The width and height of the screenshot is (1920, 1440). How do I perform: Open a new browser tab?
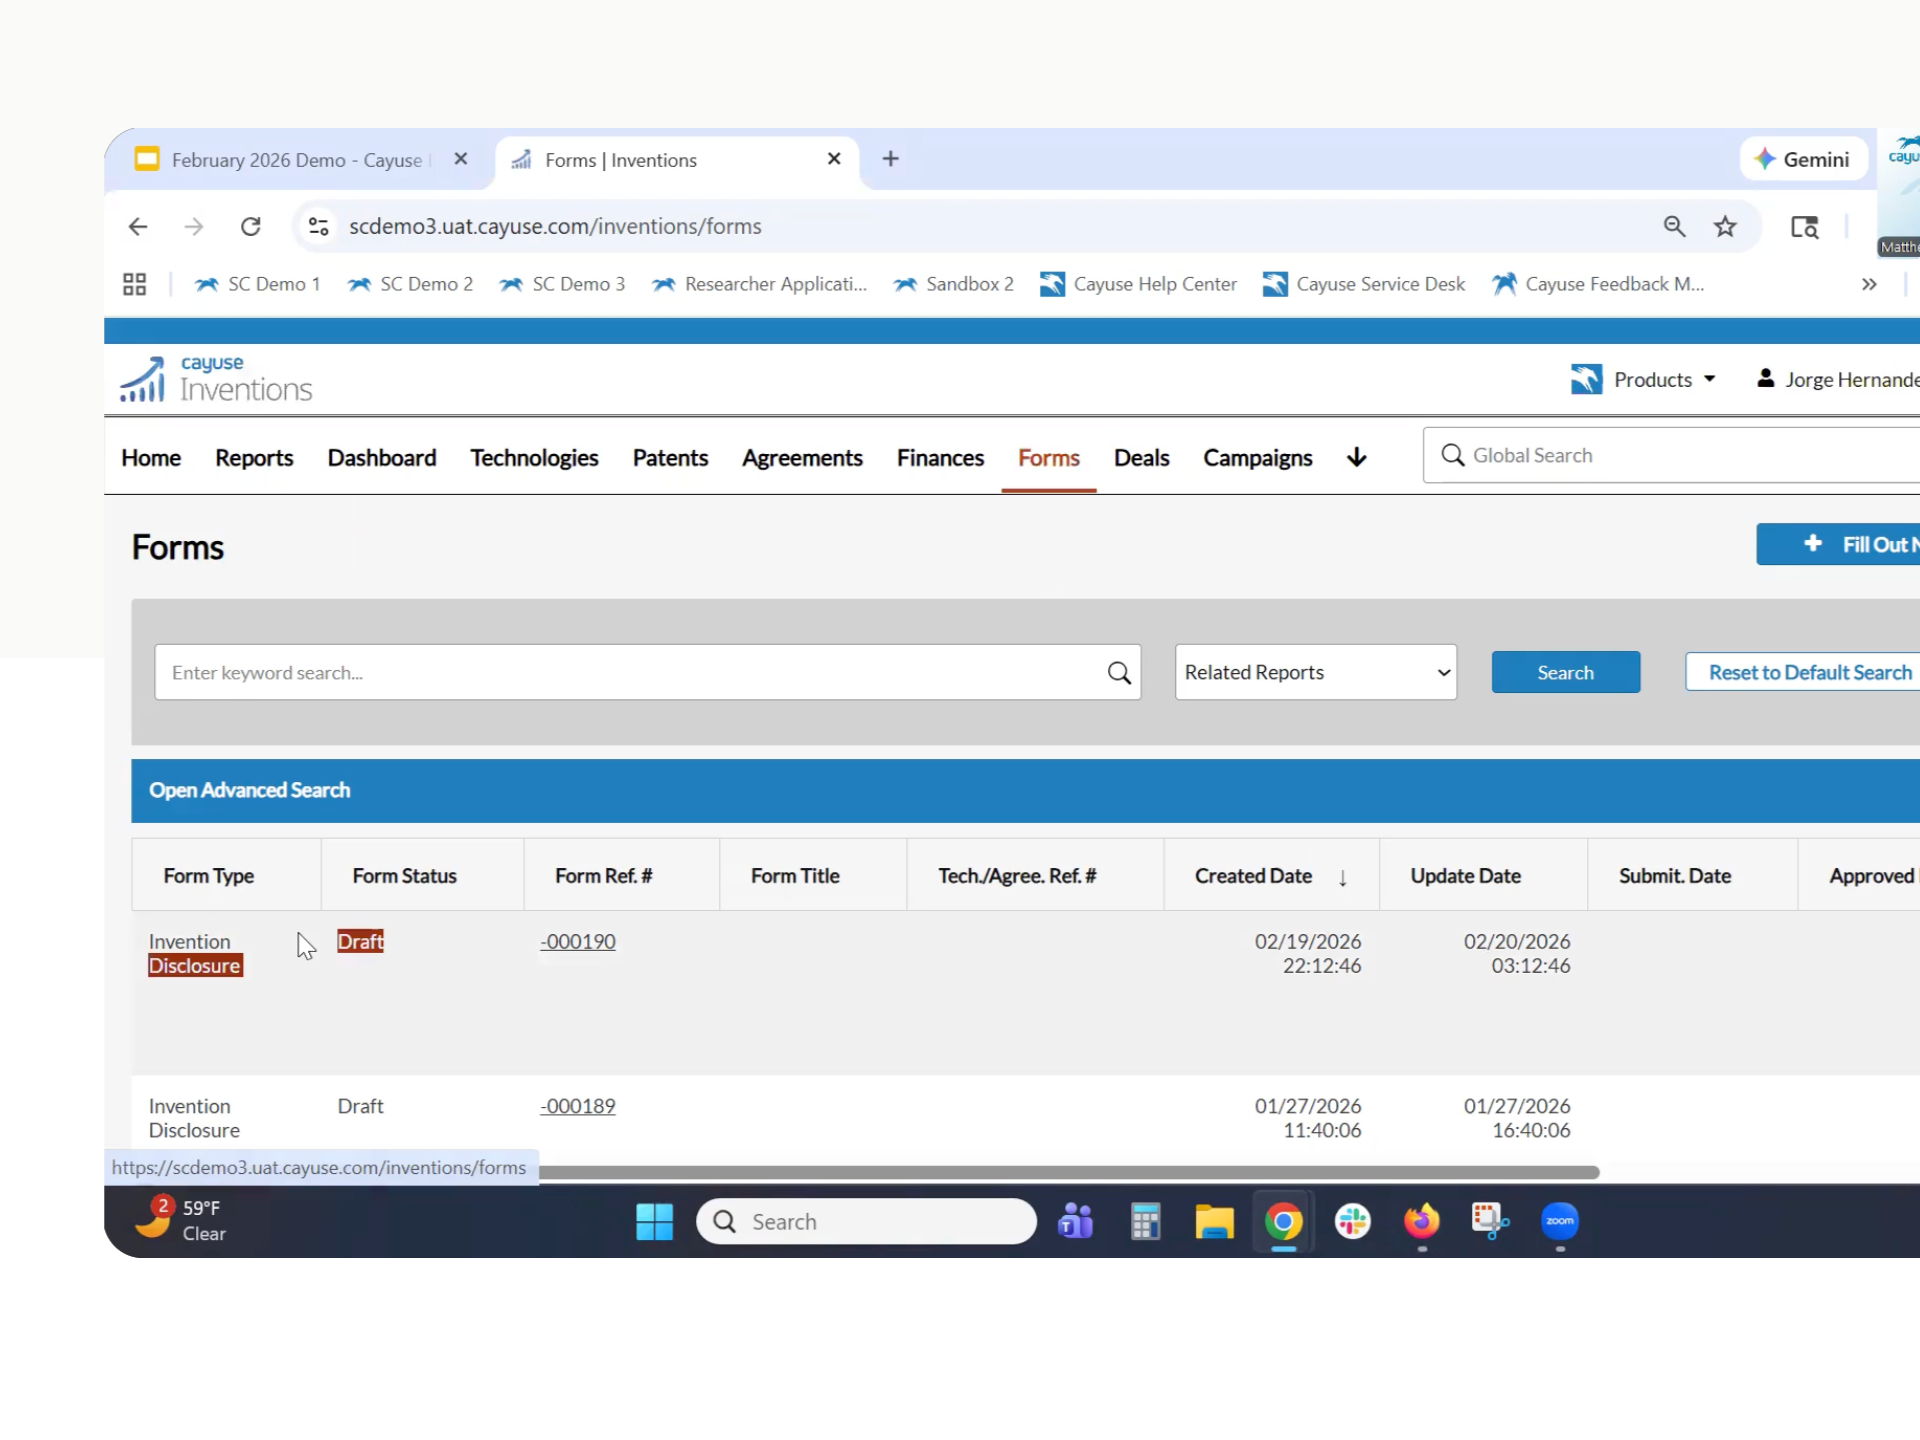click(891, 159)
